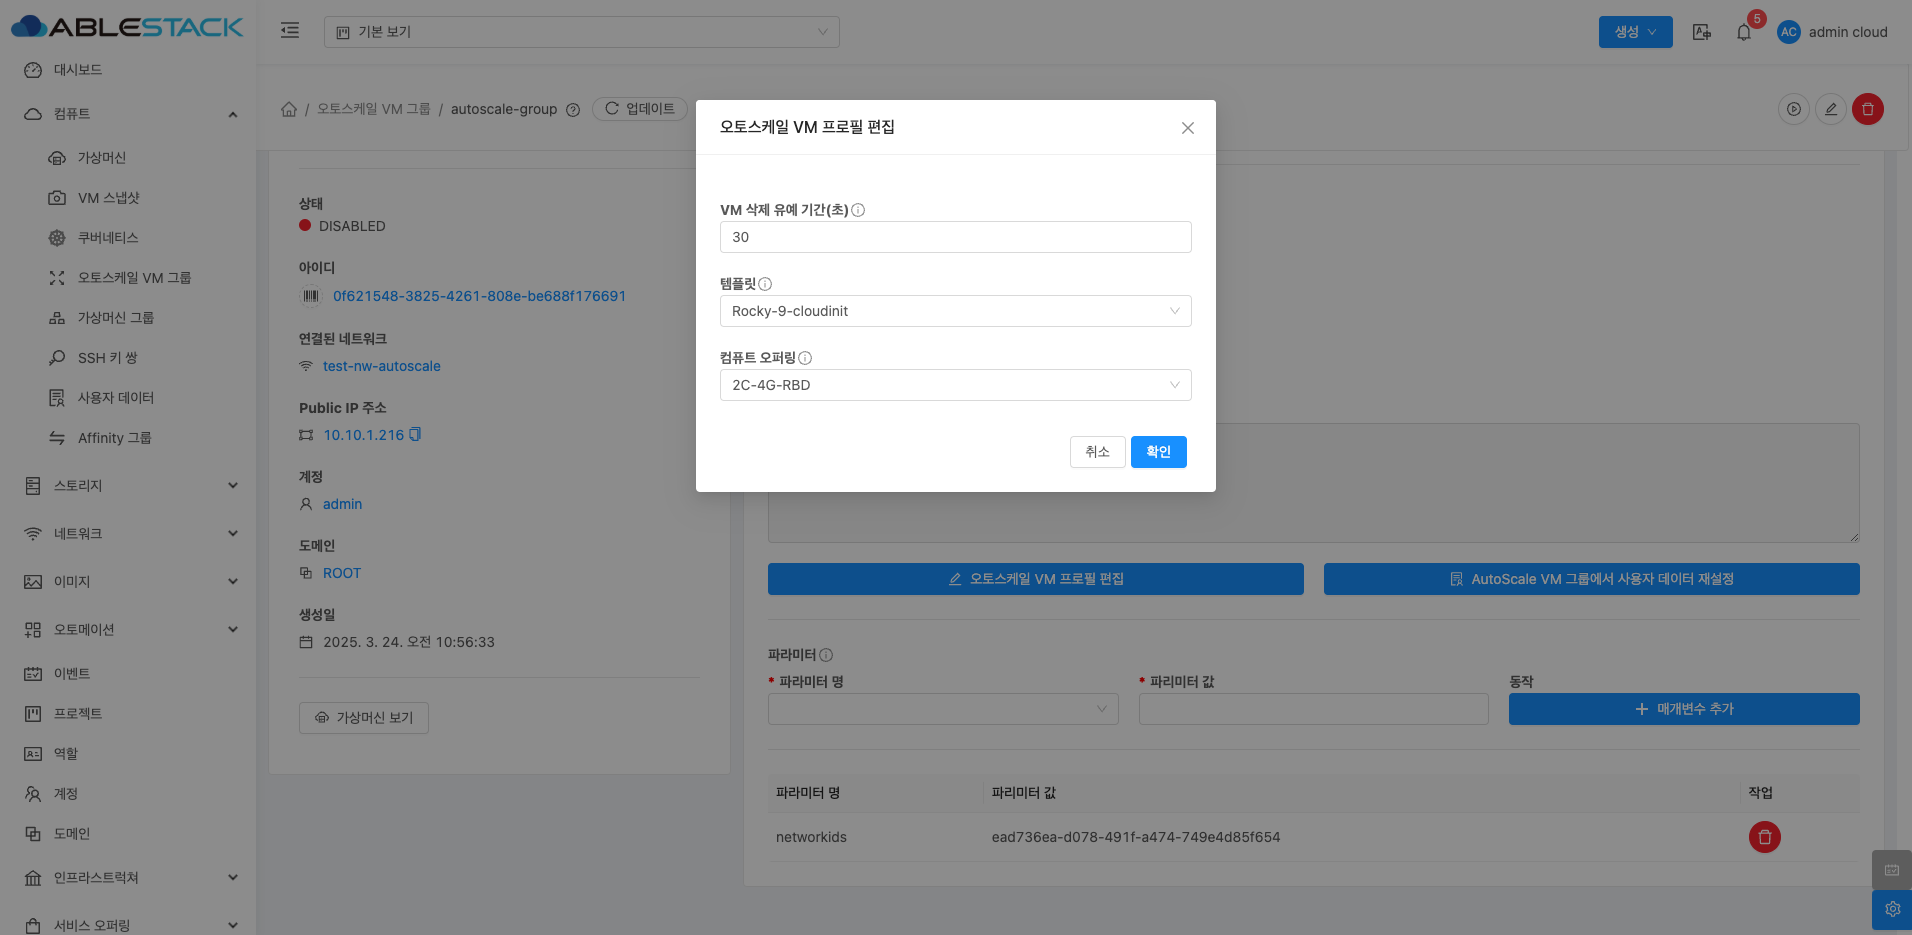
Task: Click the VM 삭제 유예 기간 input field
Action: coord(955,237)
